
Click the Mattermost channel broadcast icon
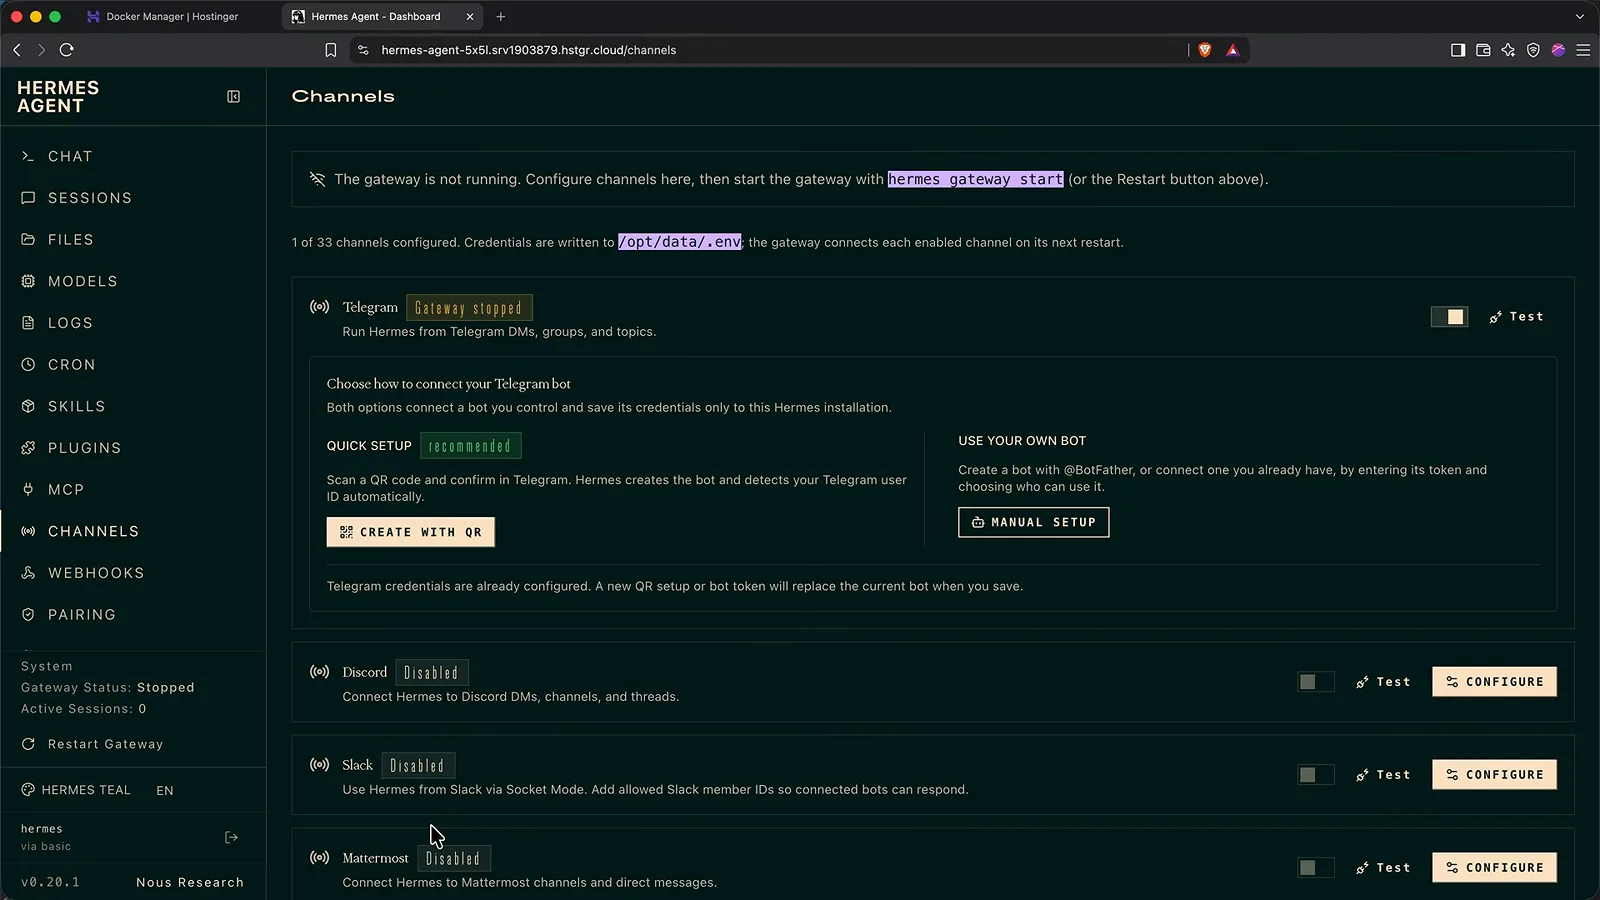319,858
